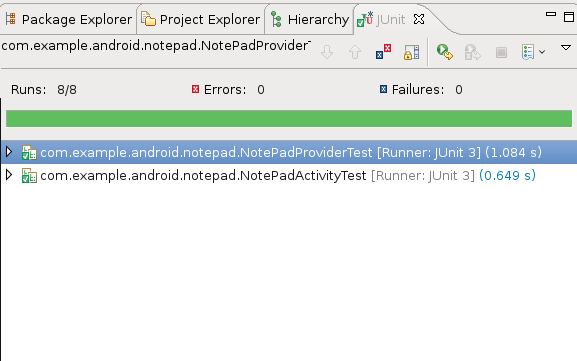Image resolution: width=577 pixels, height=361 pixels.
Task: Expand NotePadProviderTest tree node
Action: click(x=9, y=152)
